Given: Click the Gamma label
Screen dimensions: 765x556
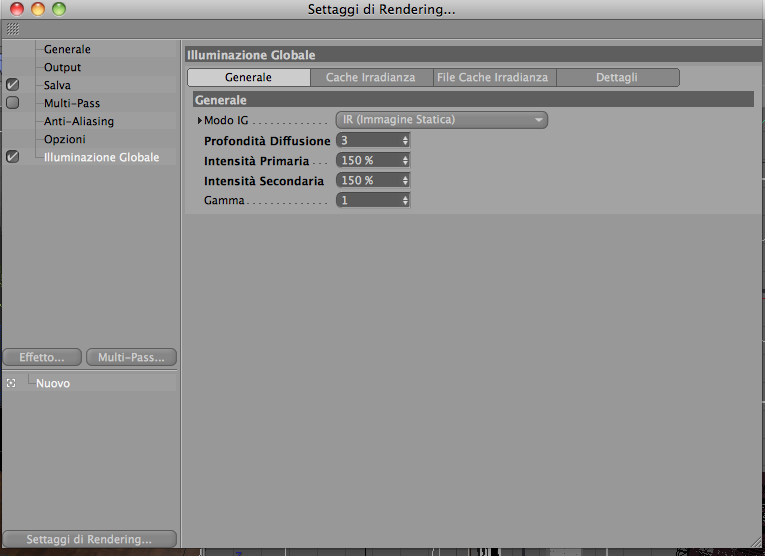Looking at the screenshot, I should point(224,200).
